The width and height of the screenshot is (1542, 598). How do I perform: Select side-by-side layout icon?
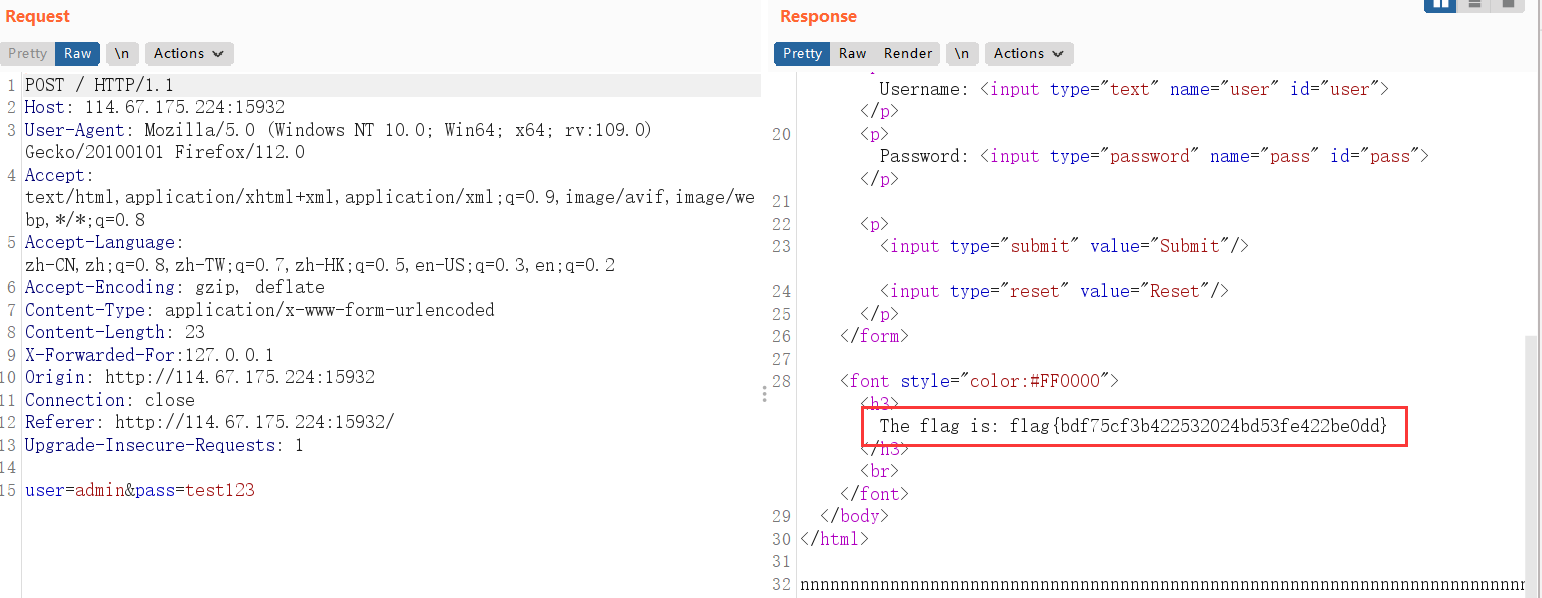point(1441,4)
